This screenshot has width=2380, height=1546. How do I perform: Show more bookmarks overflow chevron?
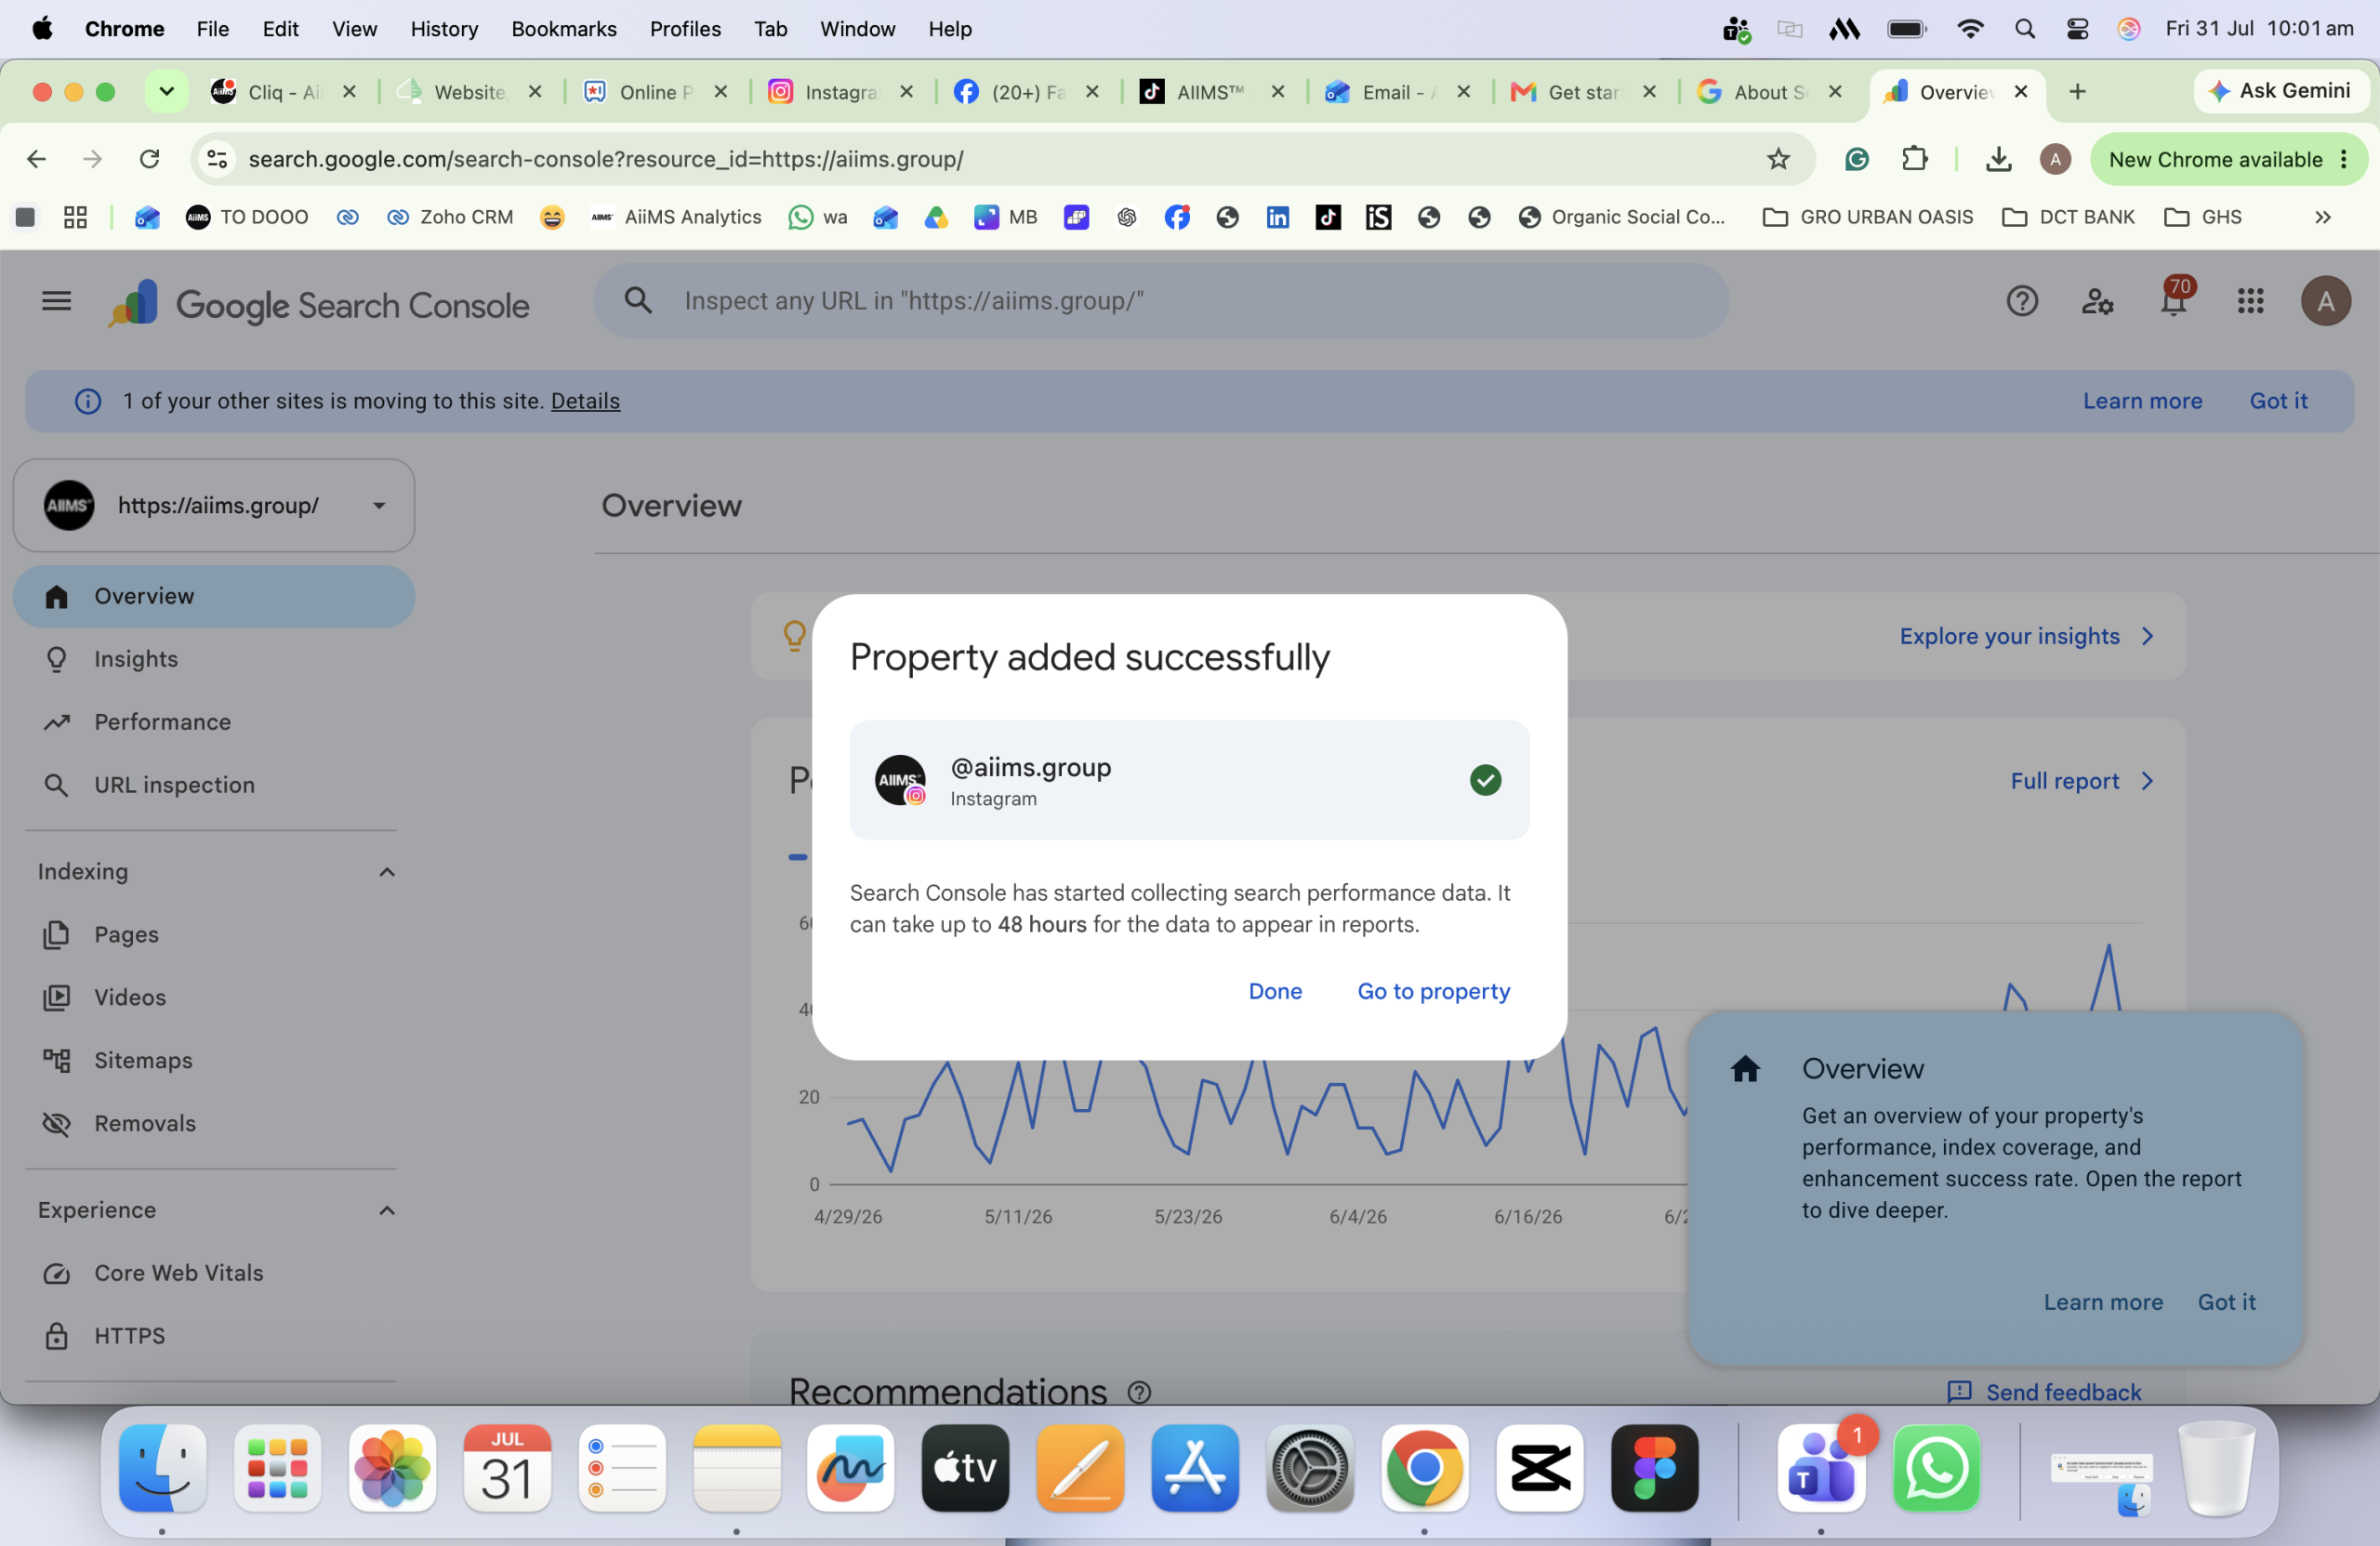2322,217
